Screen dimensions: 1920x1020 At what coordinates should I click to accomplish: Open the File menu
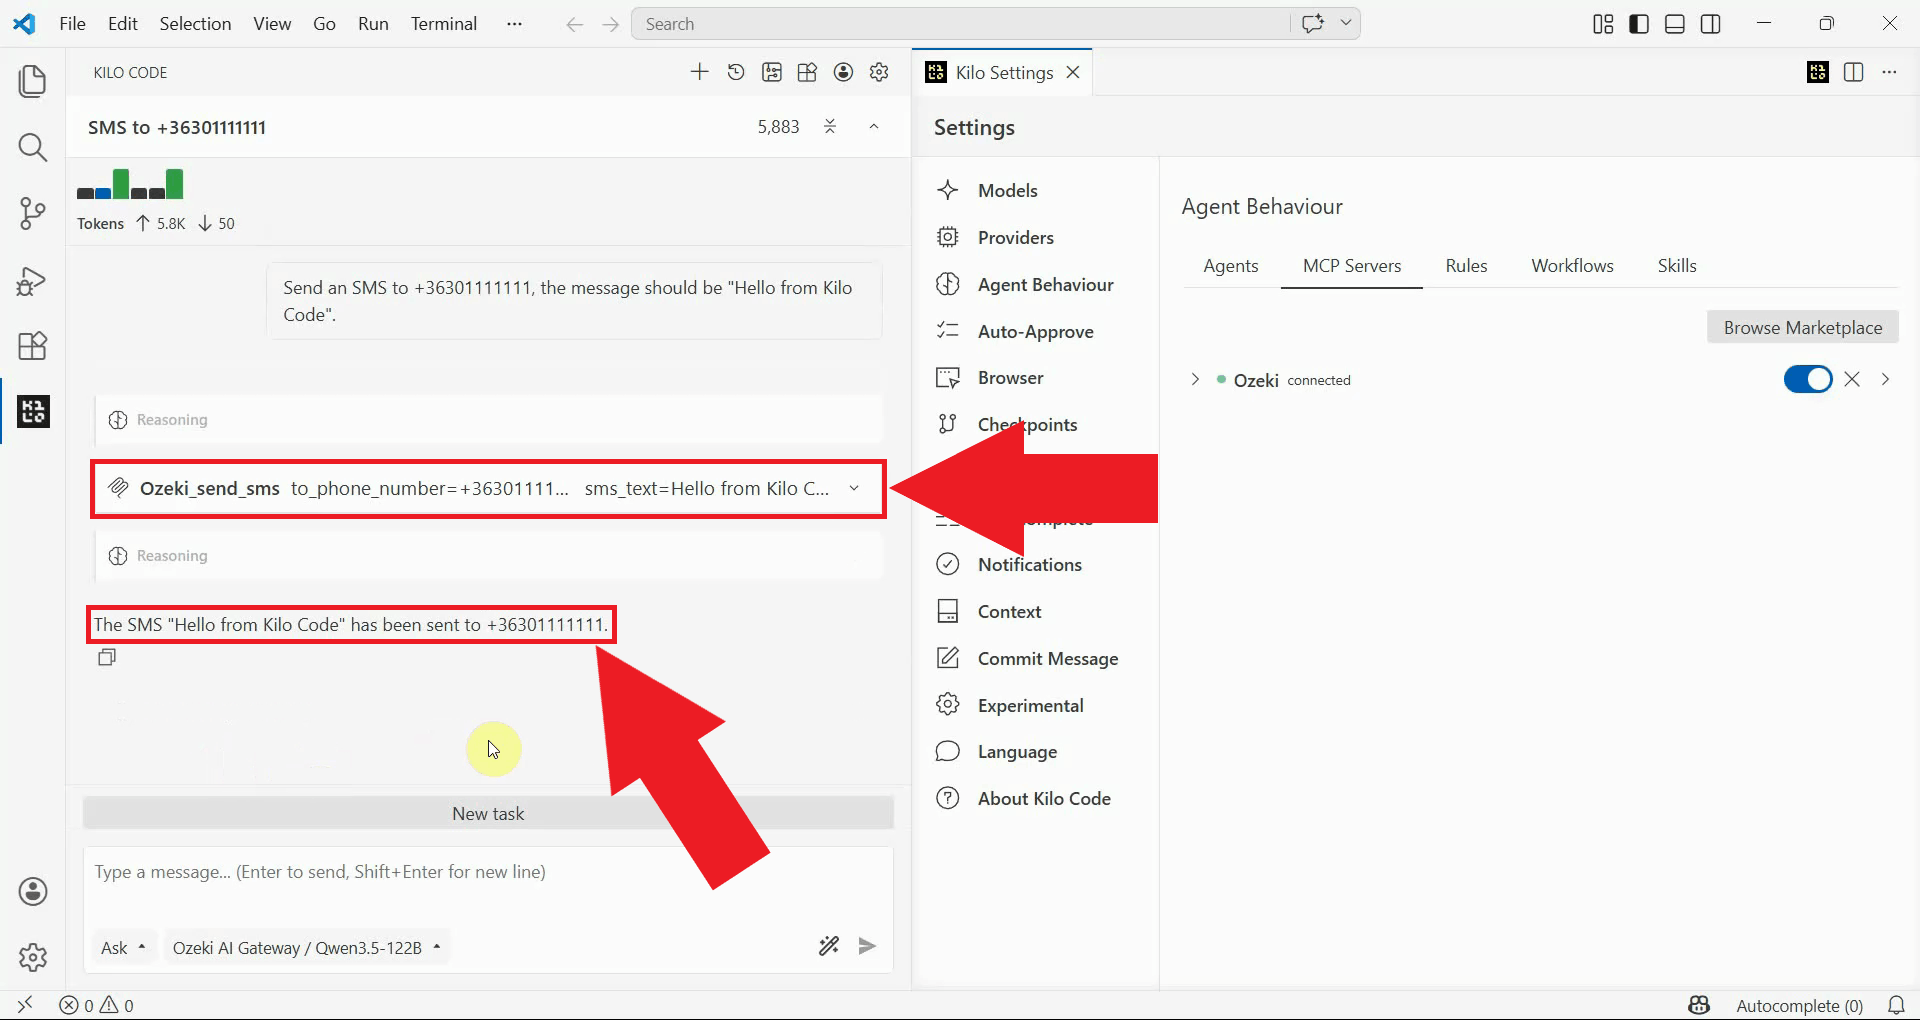click(72, 23)
